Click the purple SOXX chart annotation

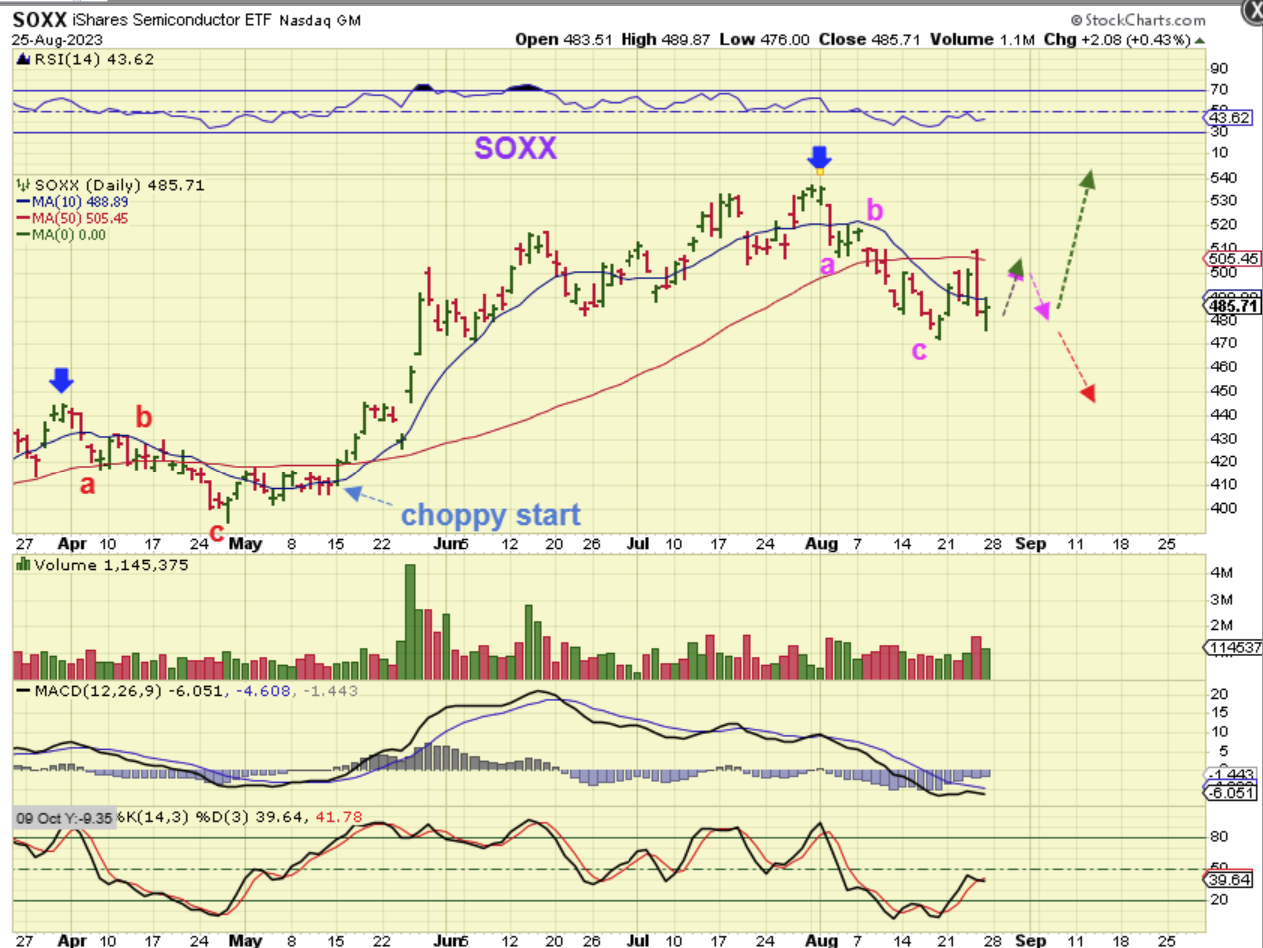click(x=515, y=149)
